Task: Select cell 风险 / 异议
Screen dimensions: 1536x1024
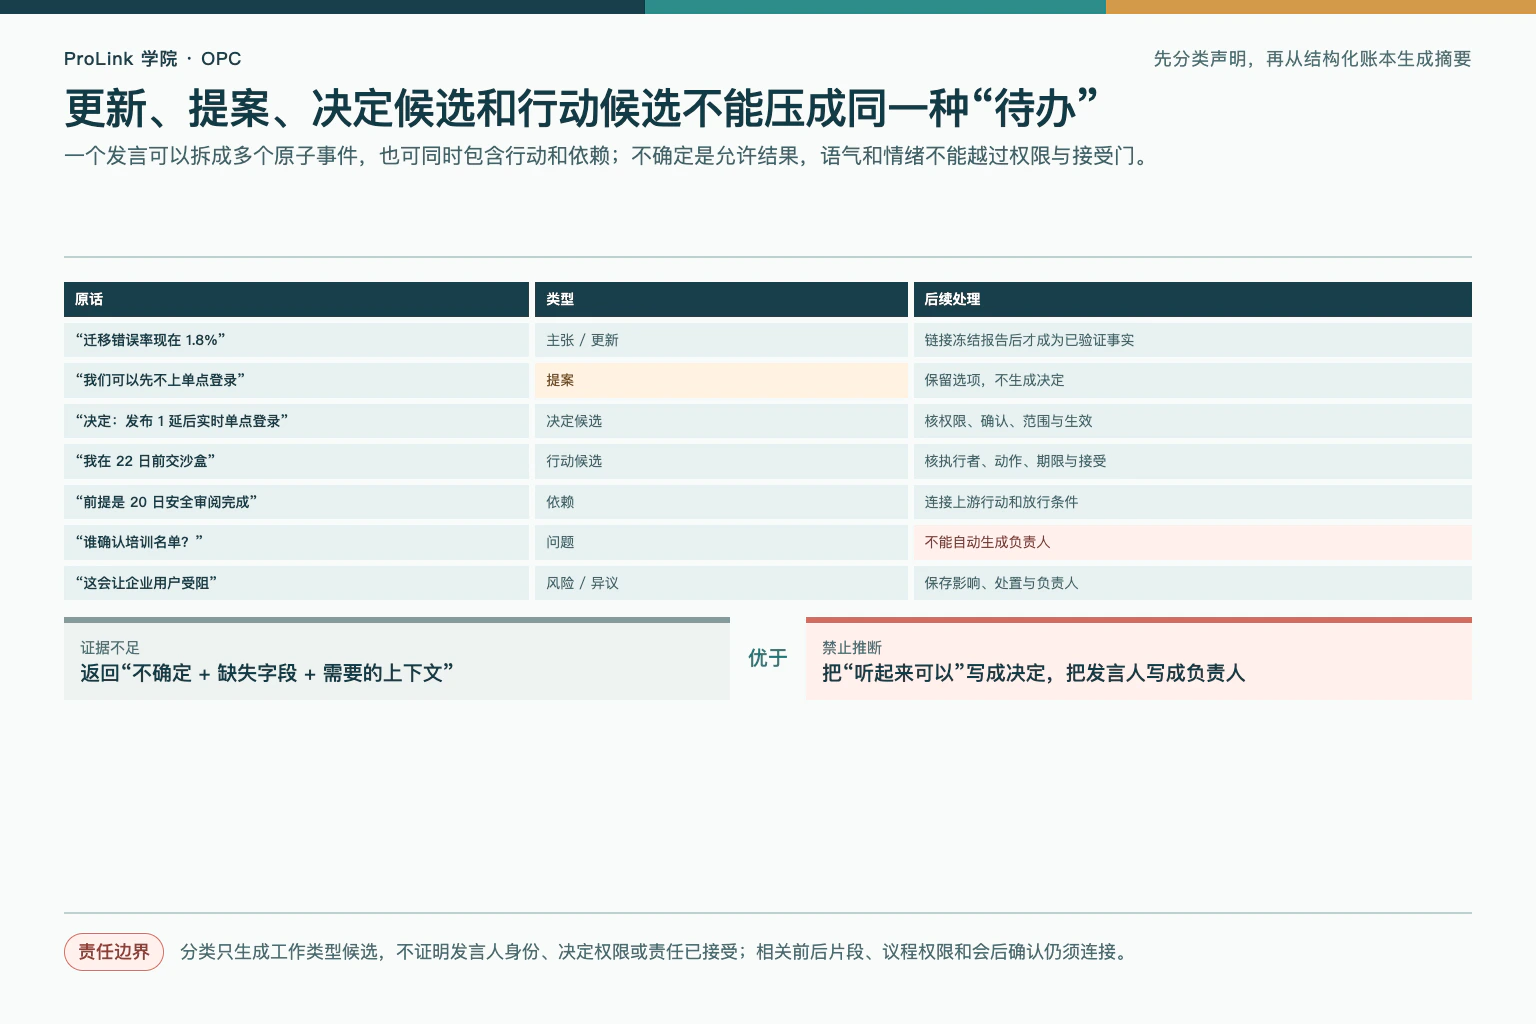Action: click(721, 583)
